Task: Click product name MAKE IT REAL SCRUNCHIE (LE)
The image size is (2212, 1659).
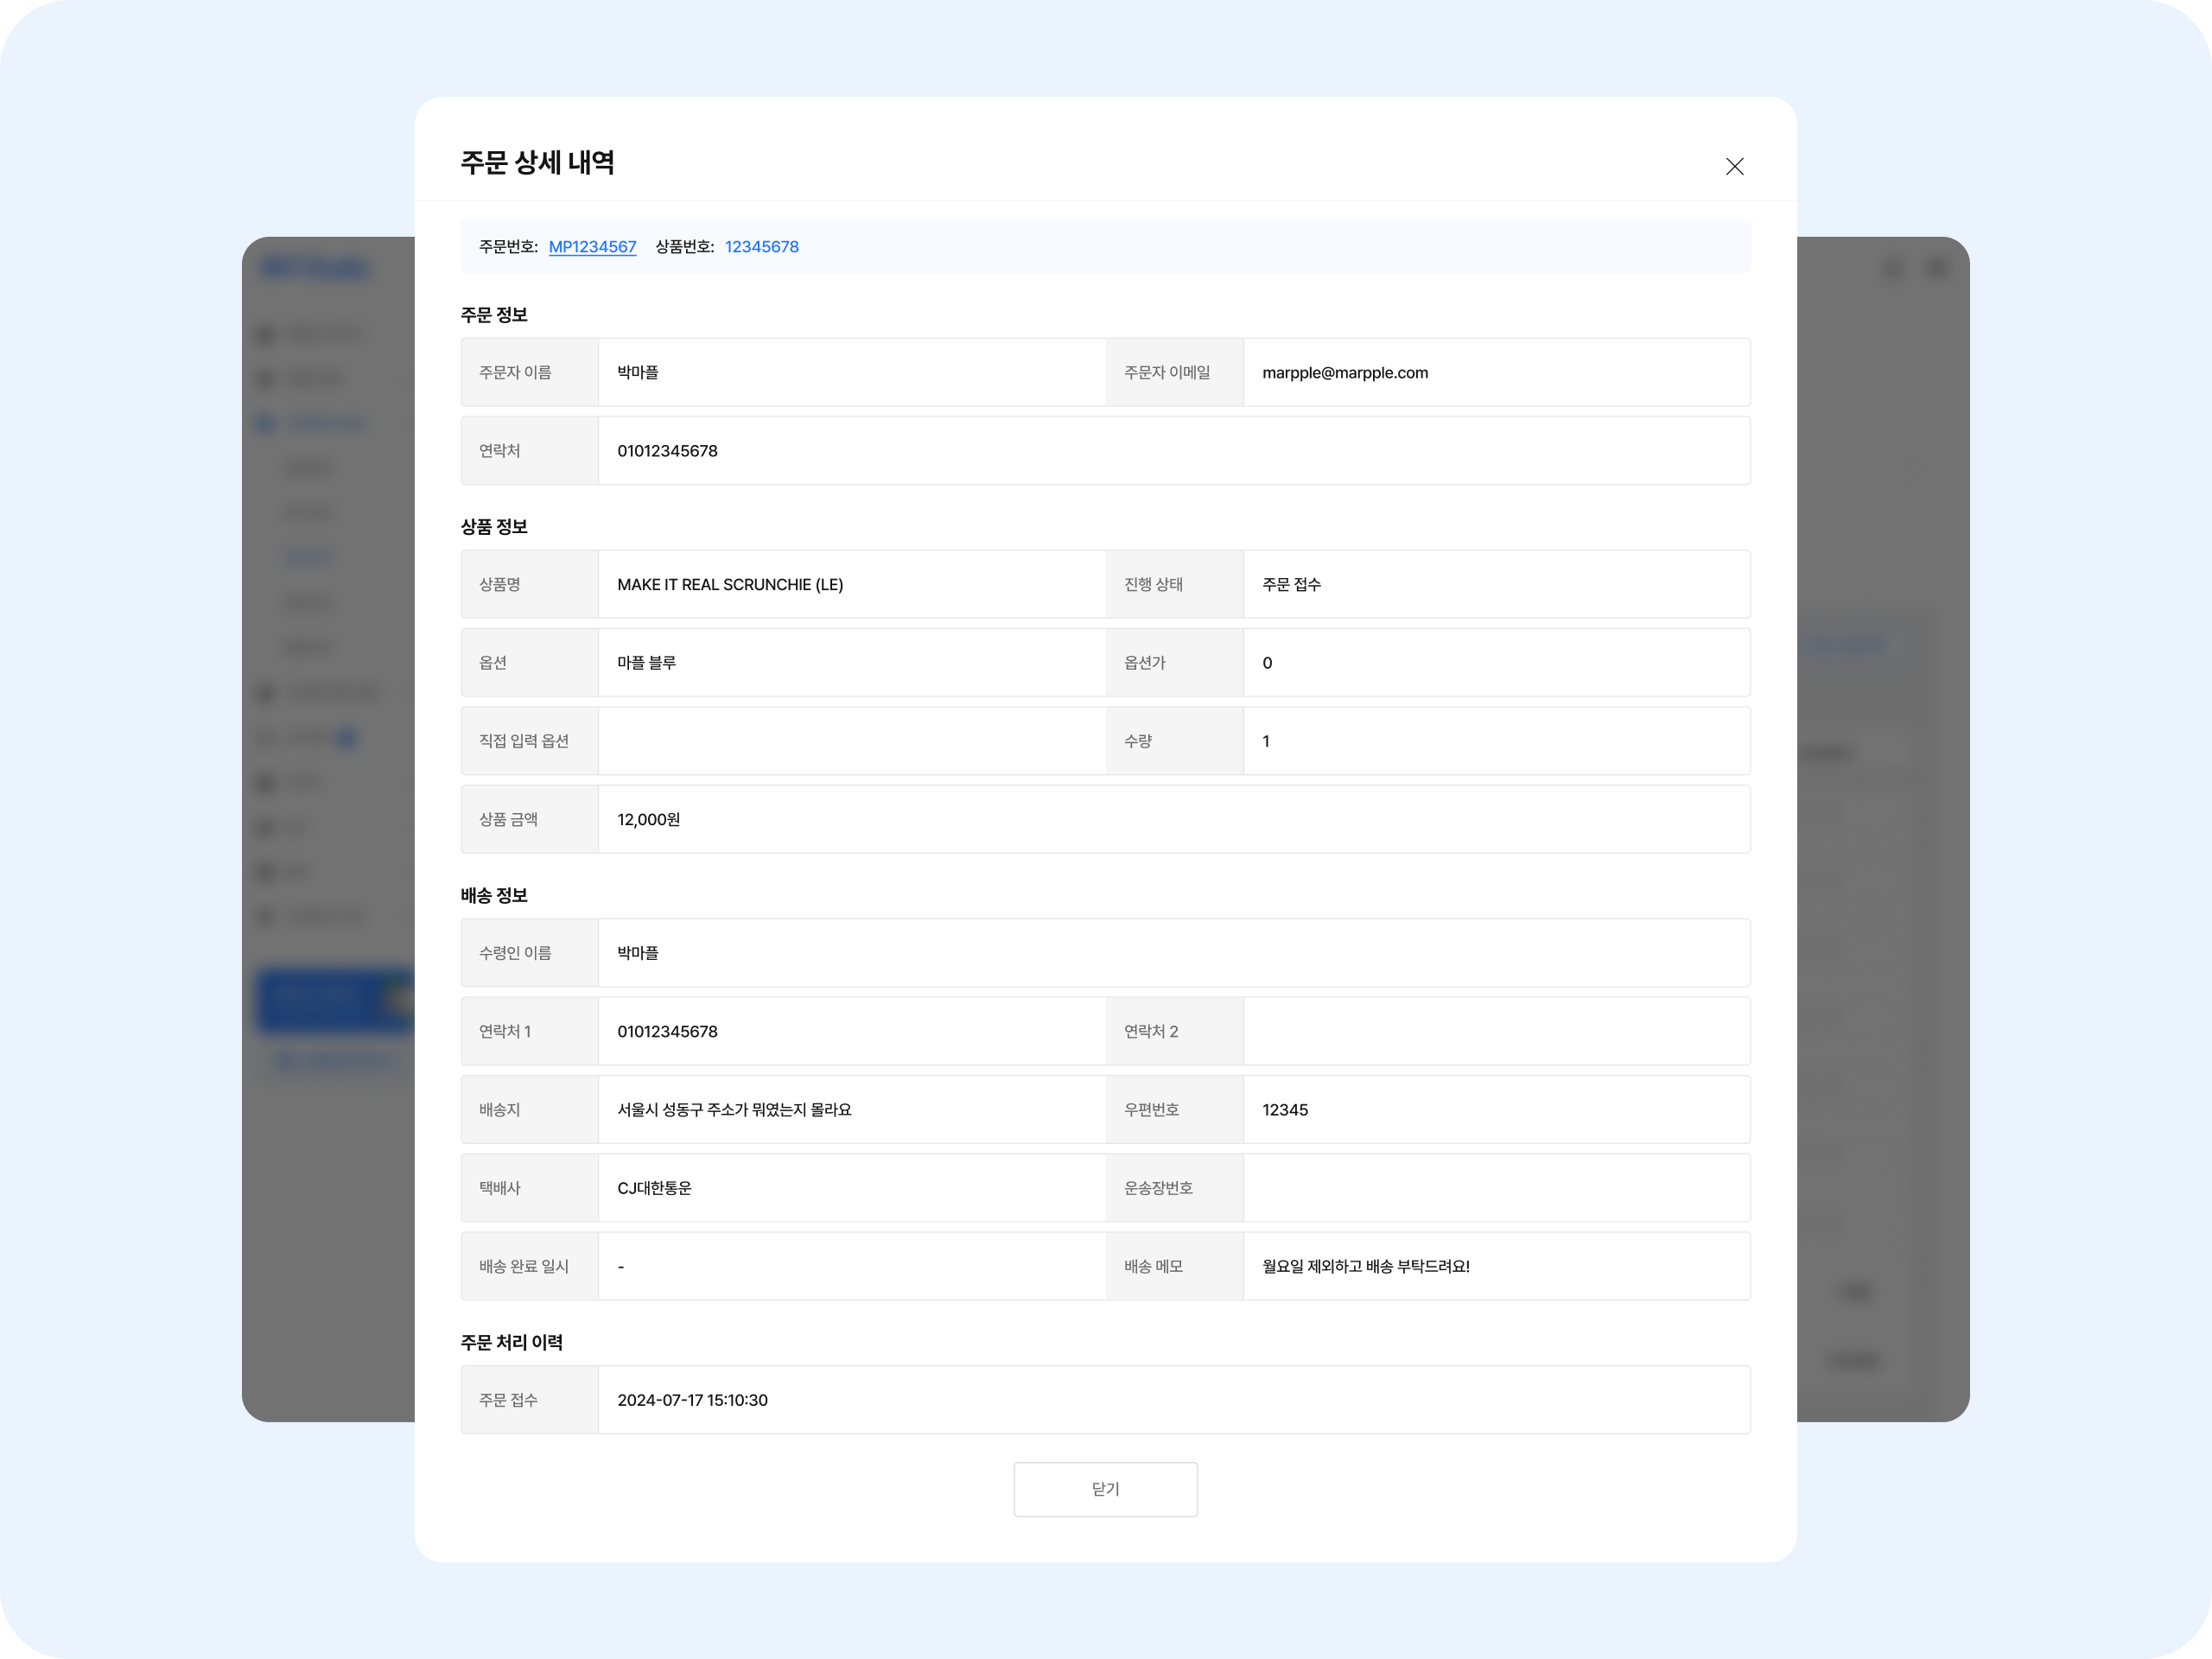Action: point(729,585)
